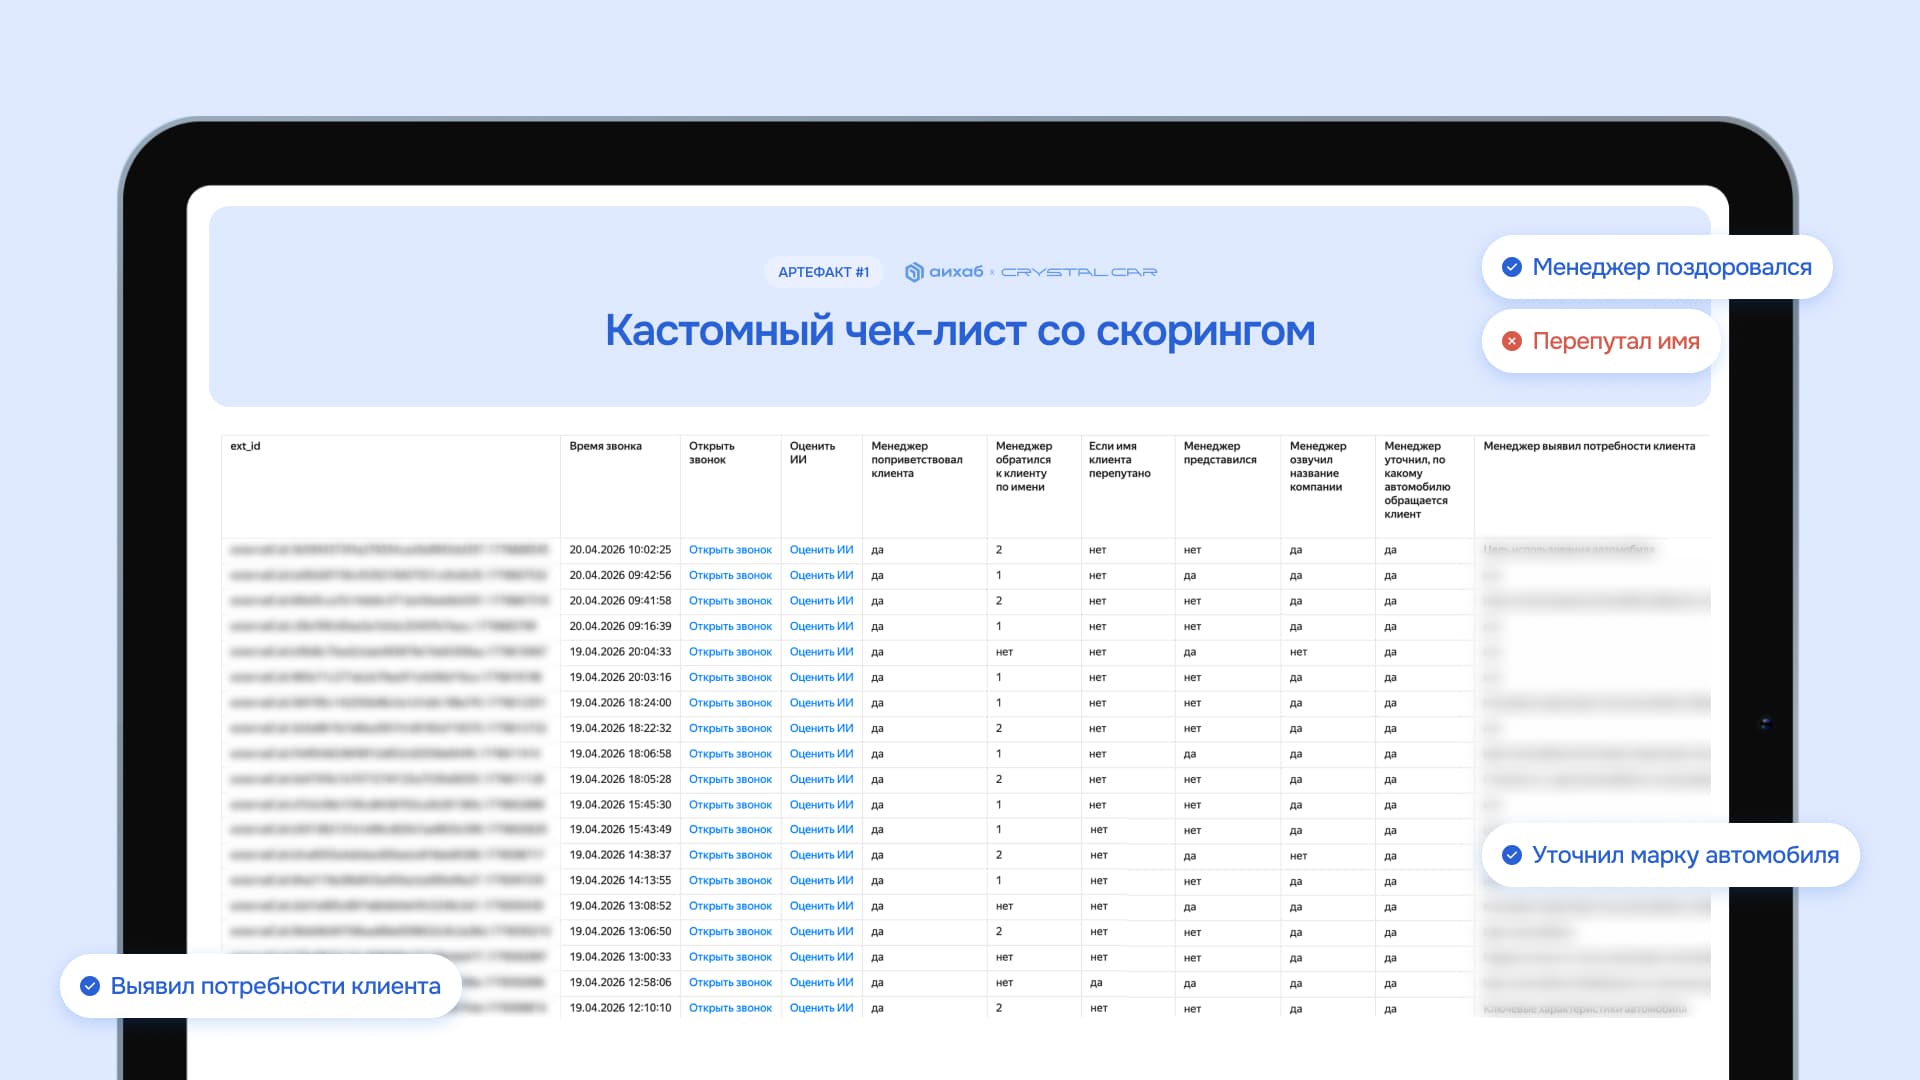1920x1080 pixels.
Task: Select the timestamp '19.04.2026 18:05:28'
Action: 620,779
